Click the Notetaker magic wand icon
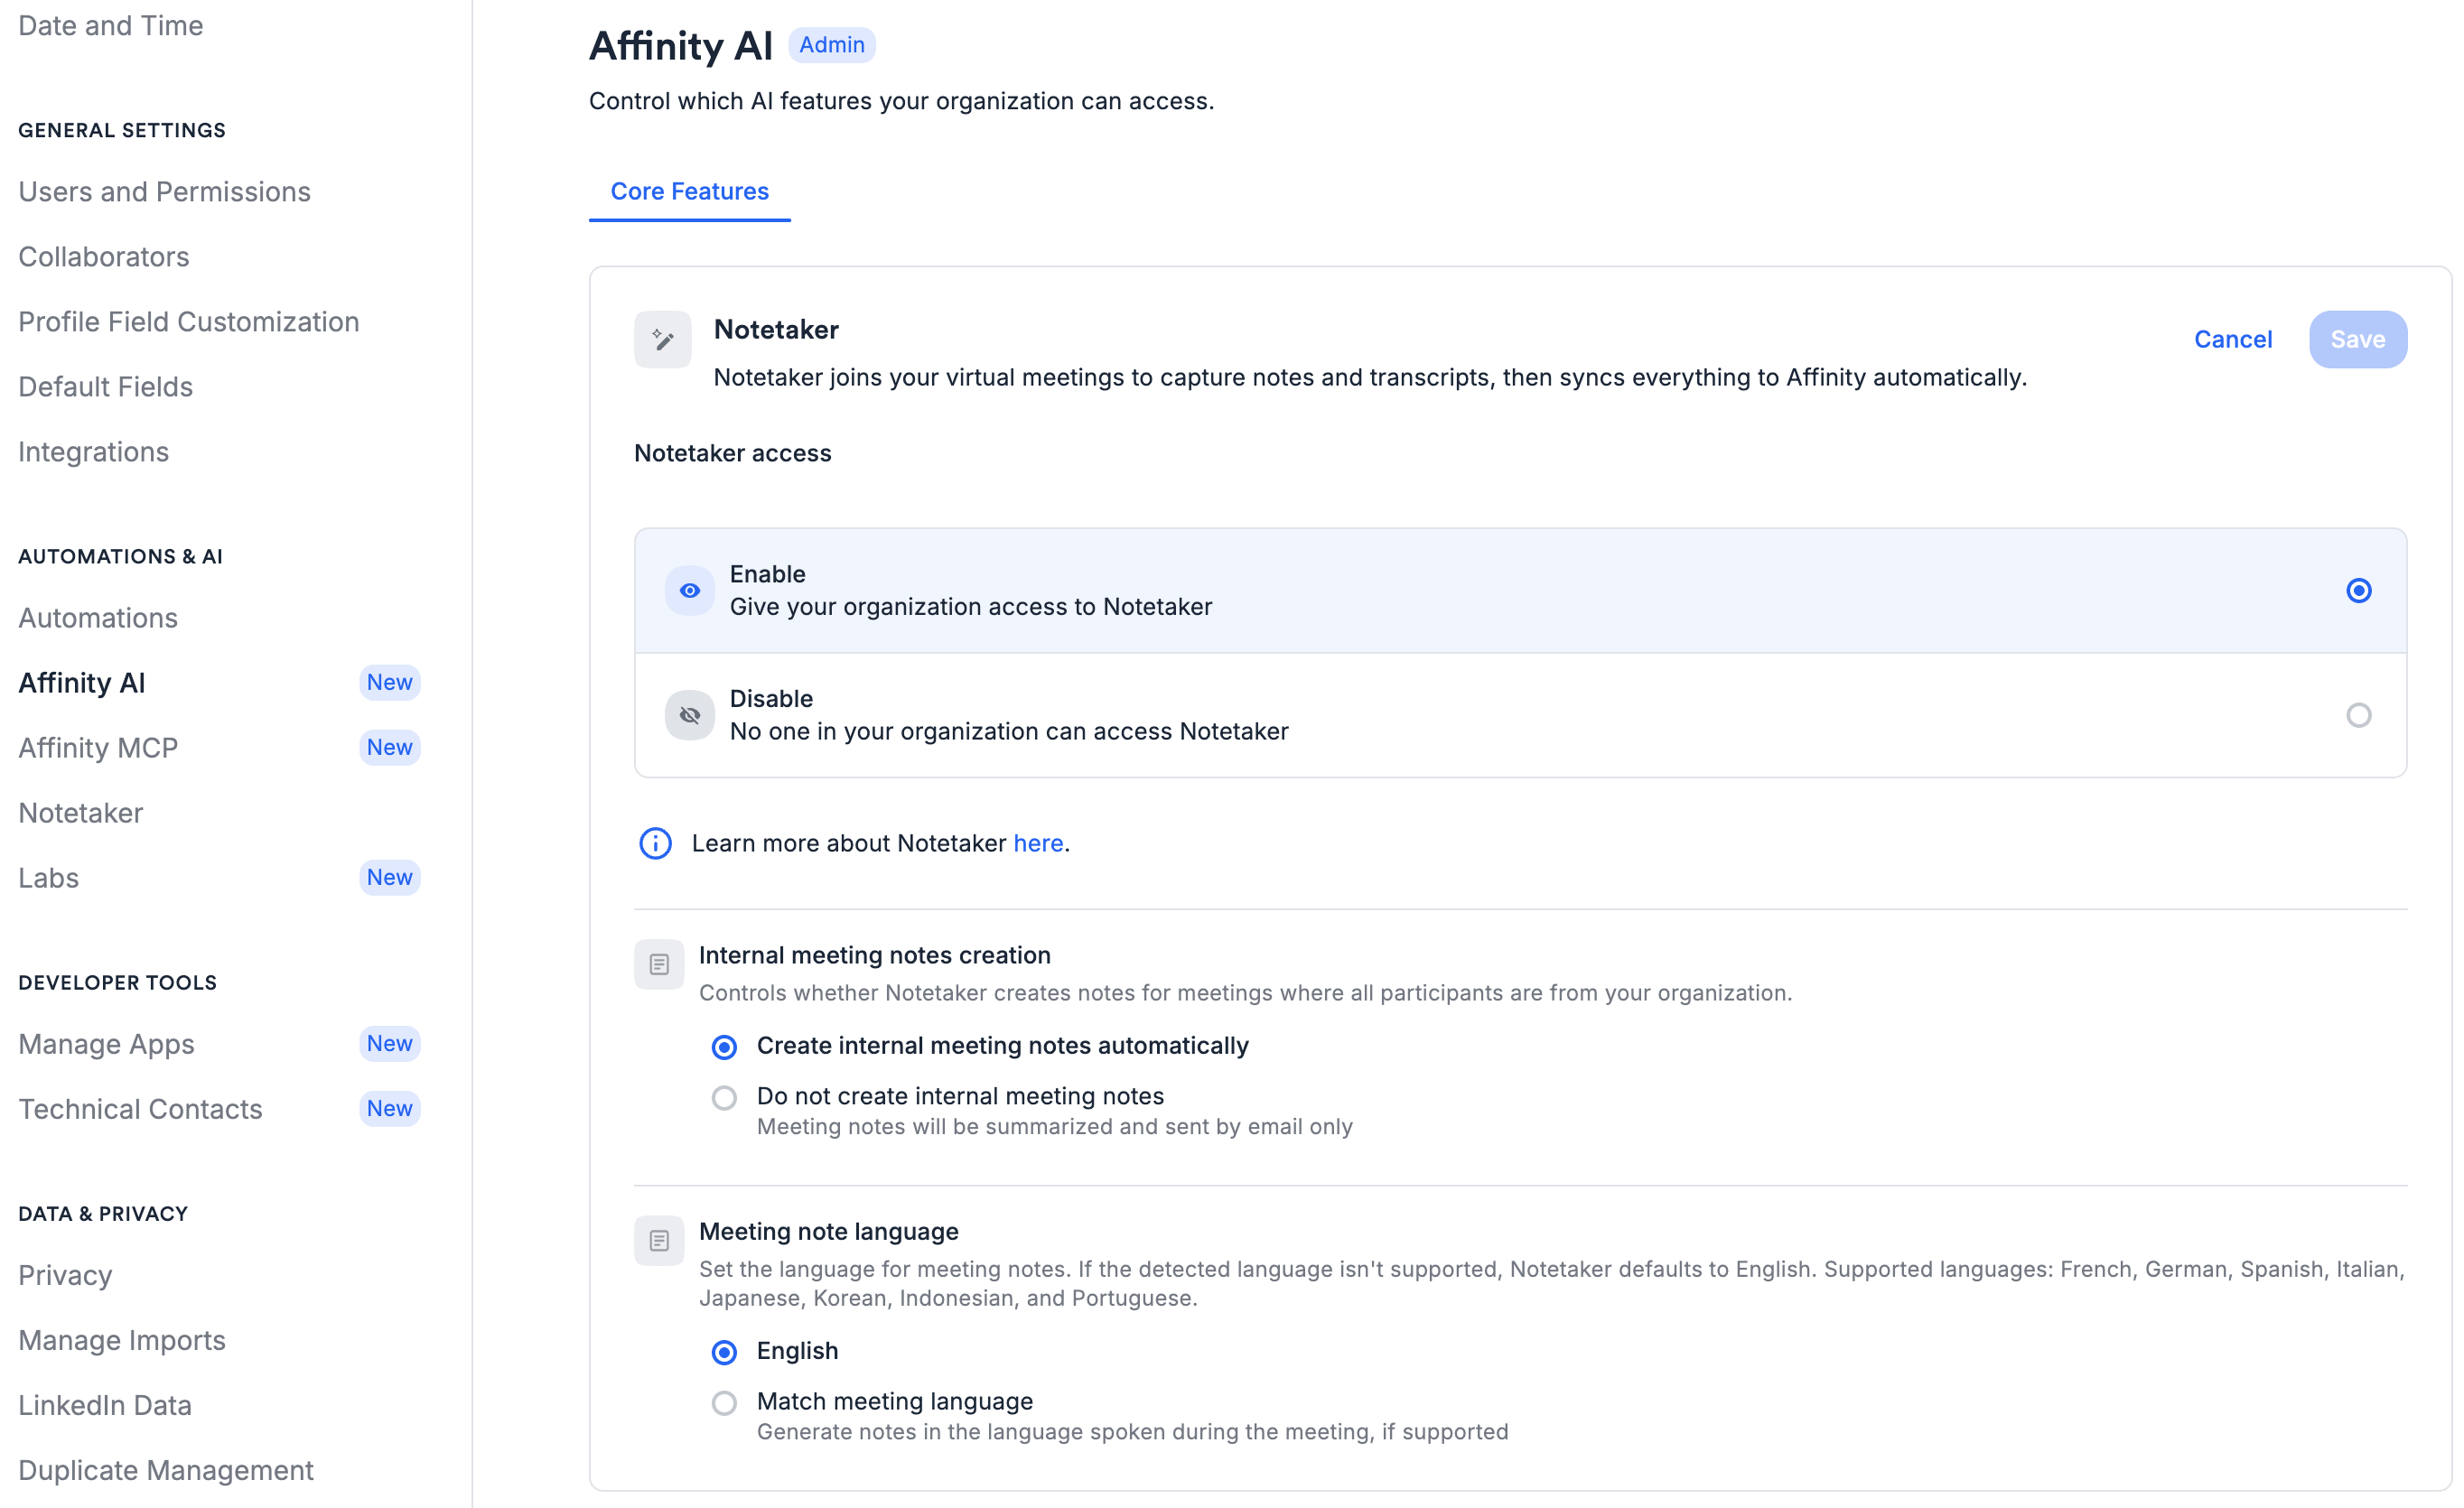Screen dimensions: 2464x1508 click(662, 340)
